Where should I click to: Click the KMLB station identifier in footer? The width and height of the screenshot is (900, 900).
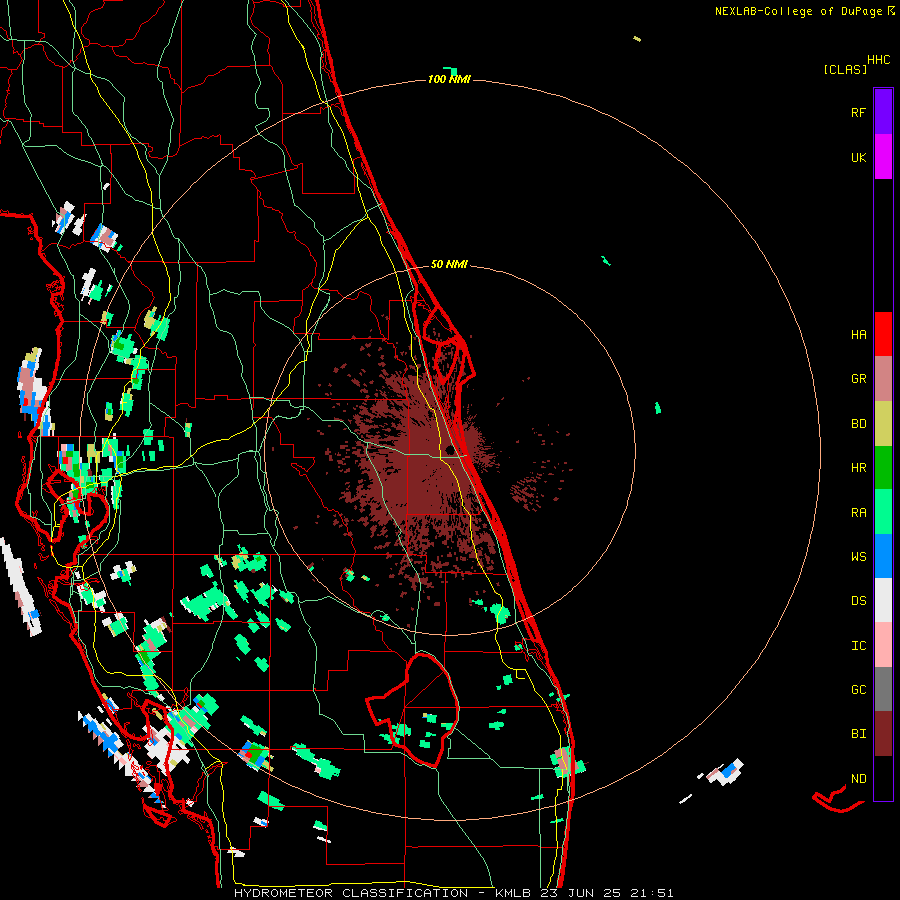click(514, 893)
